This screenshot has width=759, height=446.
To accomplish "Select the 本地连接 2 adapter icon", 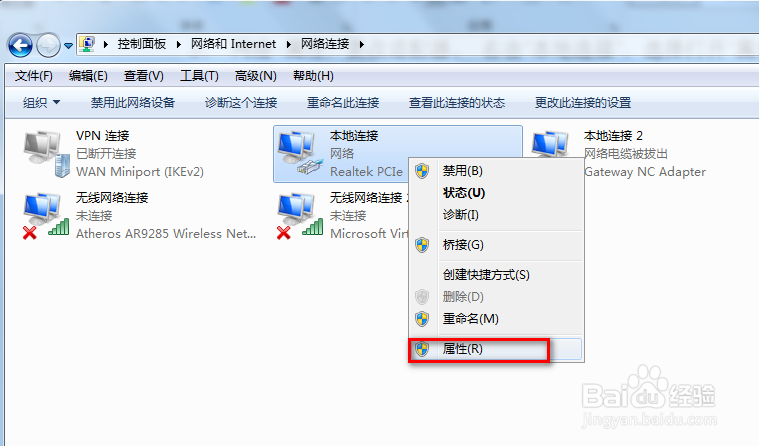I will (x=550, y=144).
